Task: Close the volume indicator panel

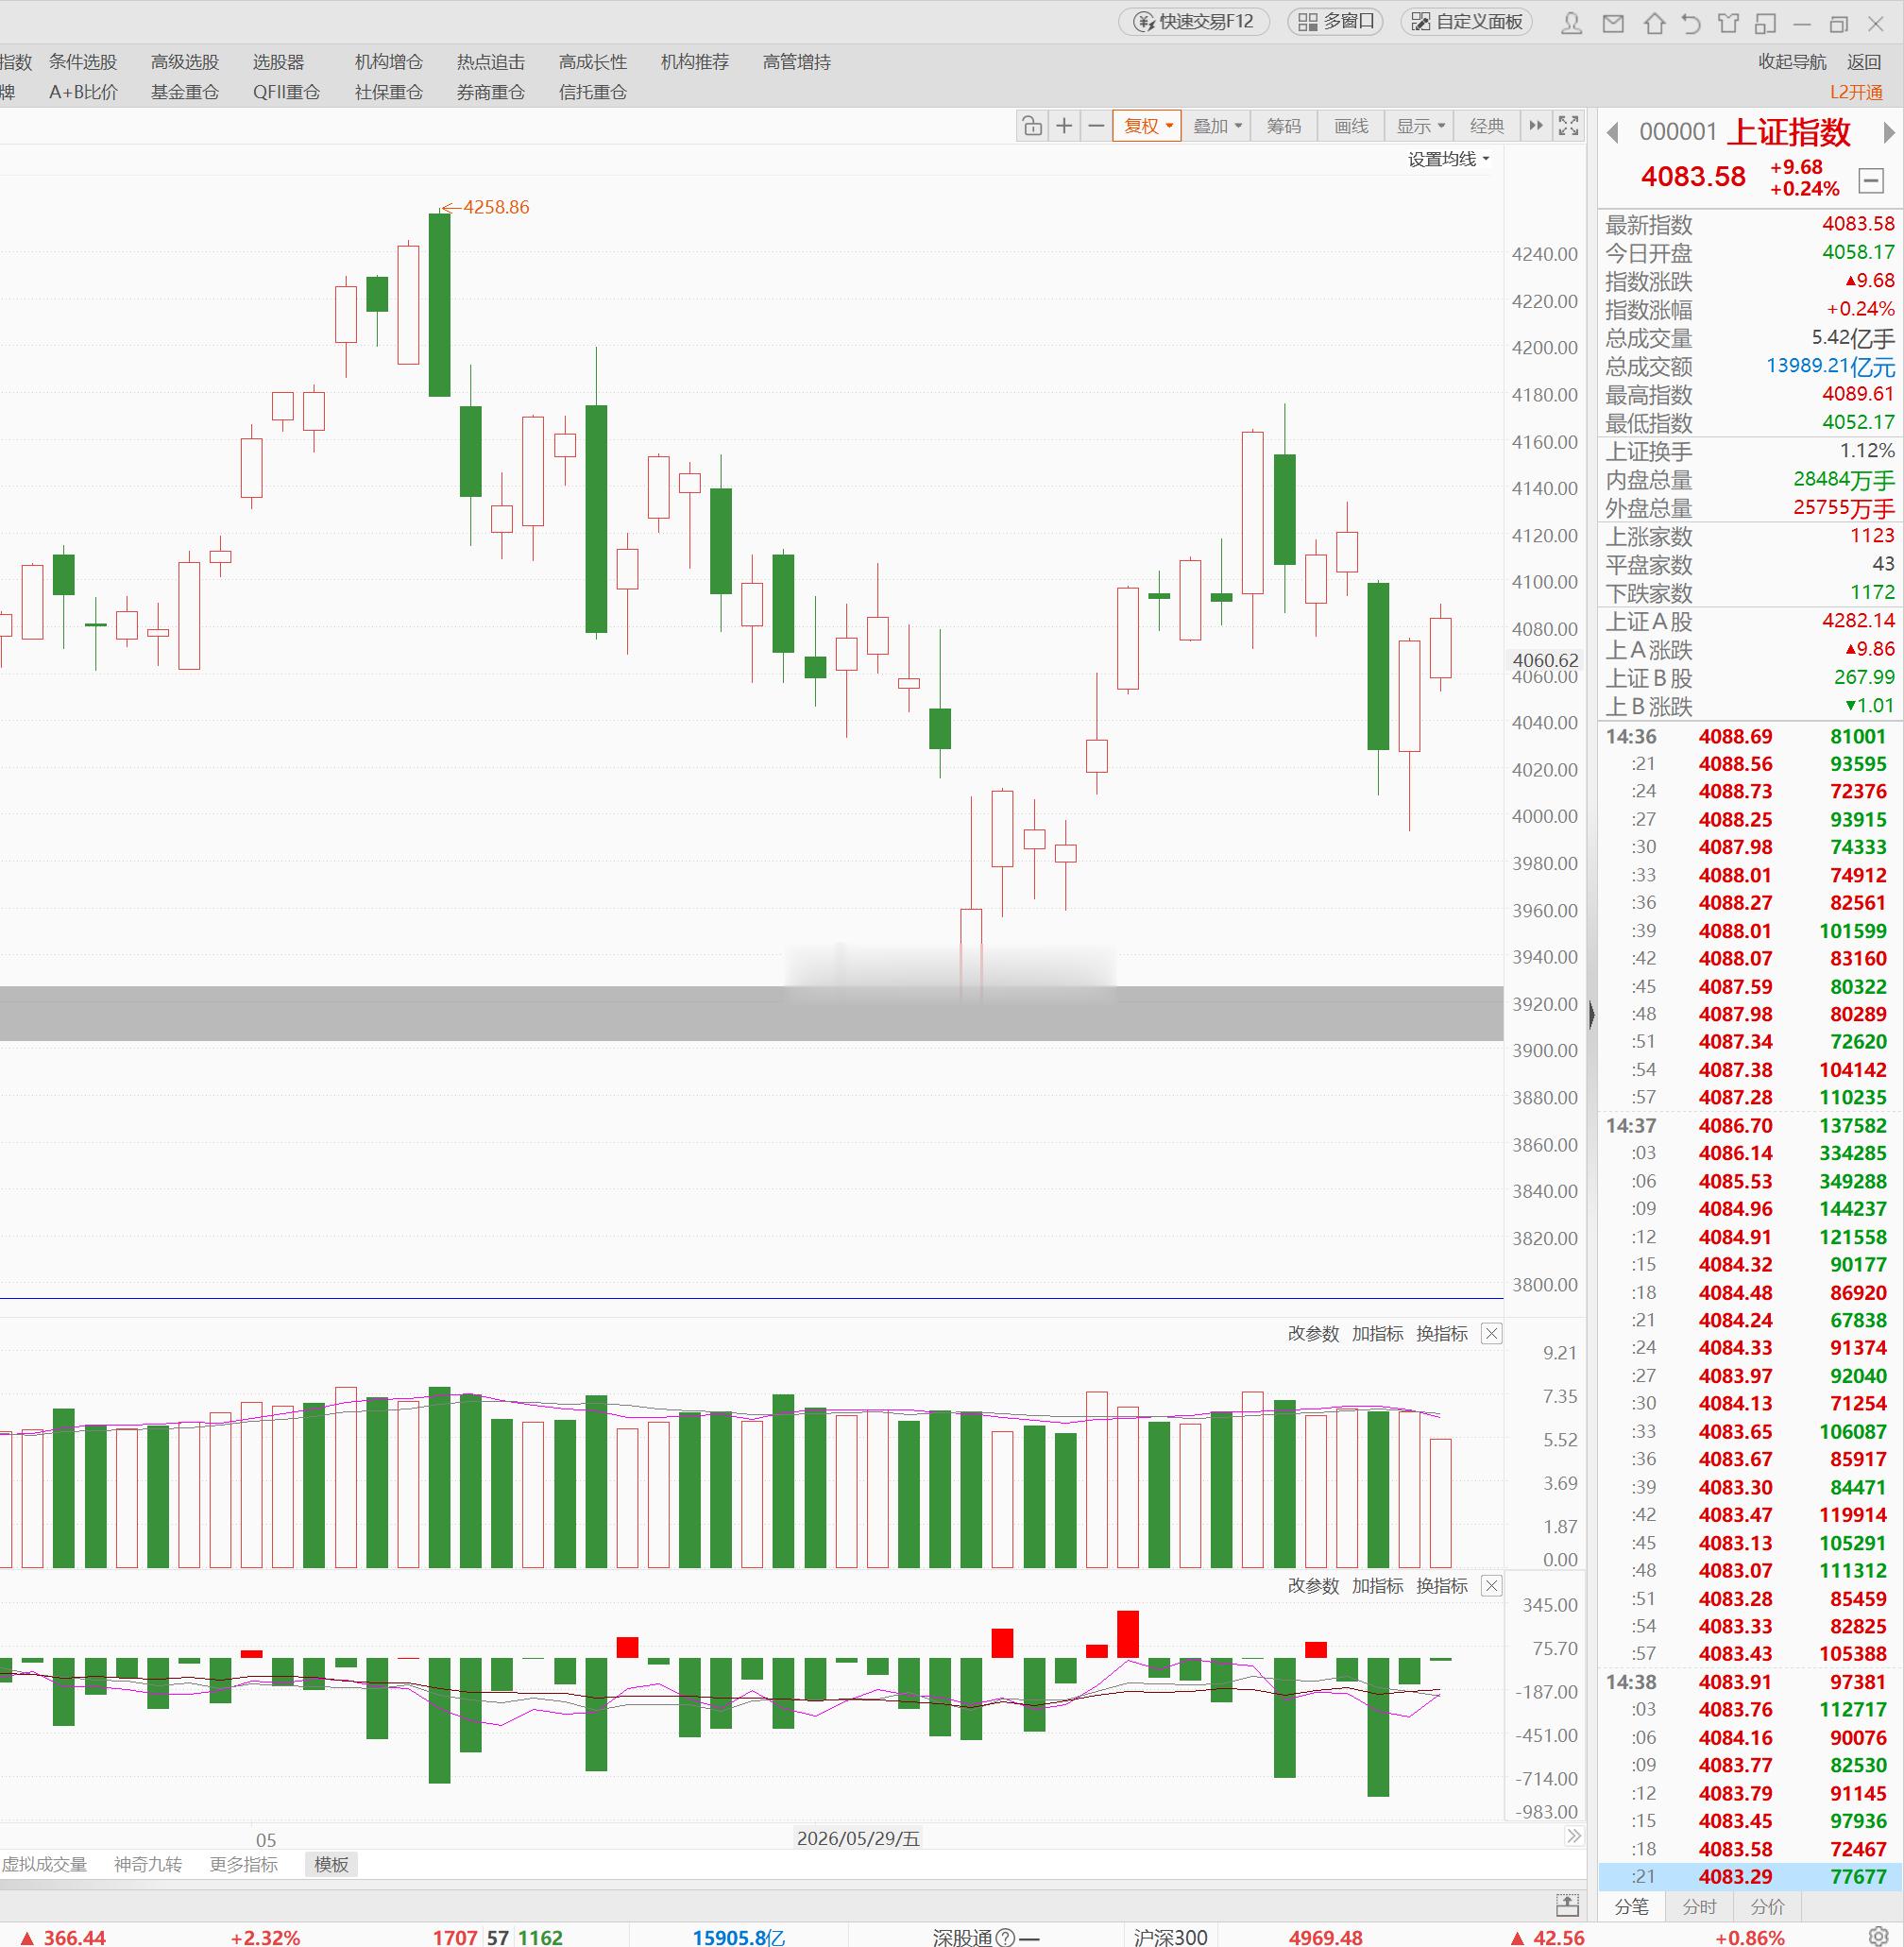Action: pos(1491,1333)
